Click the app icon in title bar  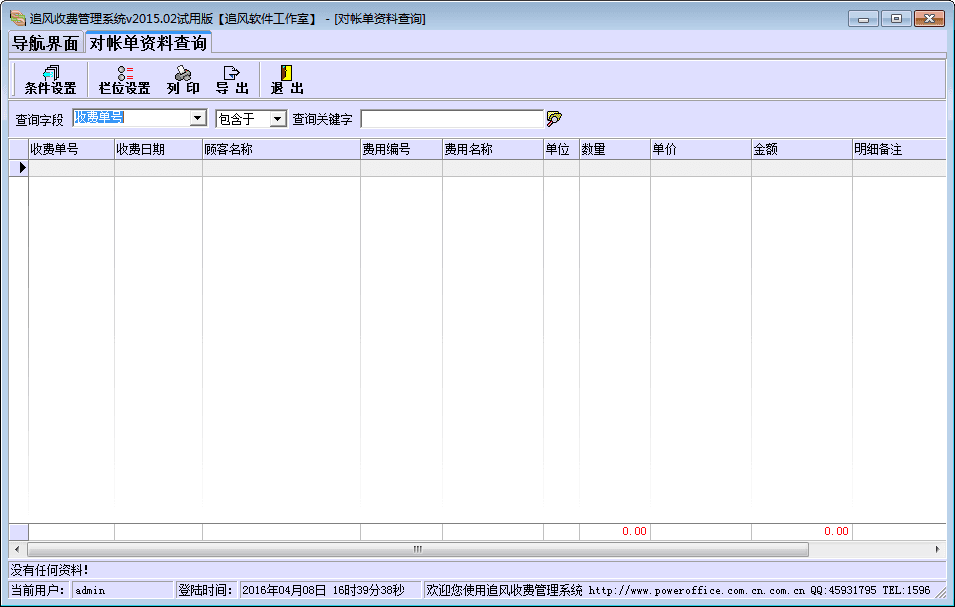(16, 18)
